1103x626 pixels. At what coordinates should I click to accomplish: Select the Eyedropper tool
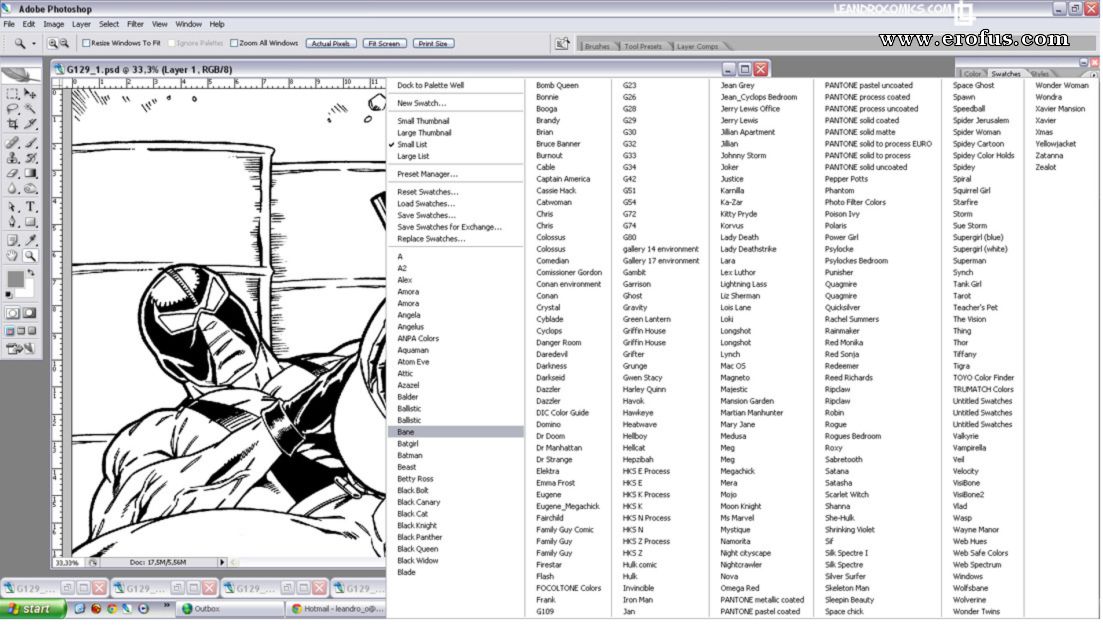coord(30,241)
